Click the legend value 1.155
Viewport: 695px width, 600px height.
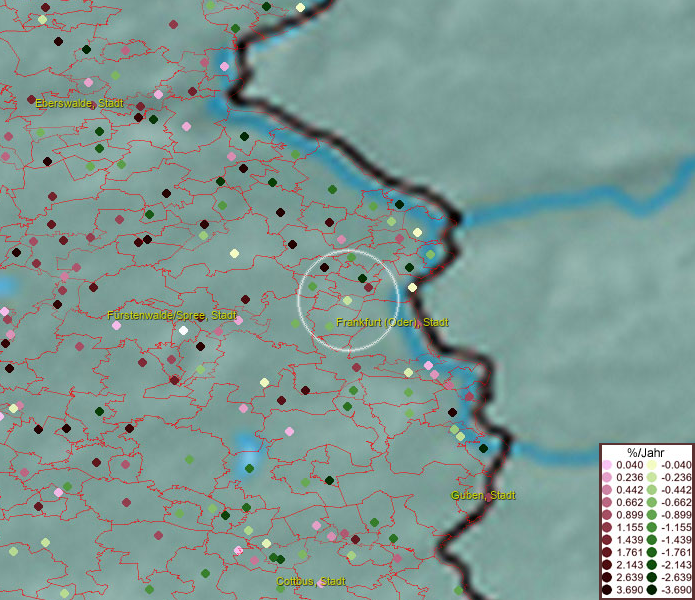pos(629,527)
